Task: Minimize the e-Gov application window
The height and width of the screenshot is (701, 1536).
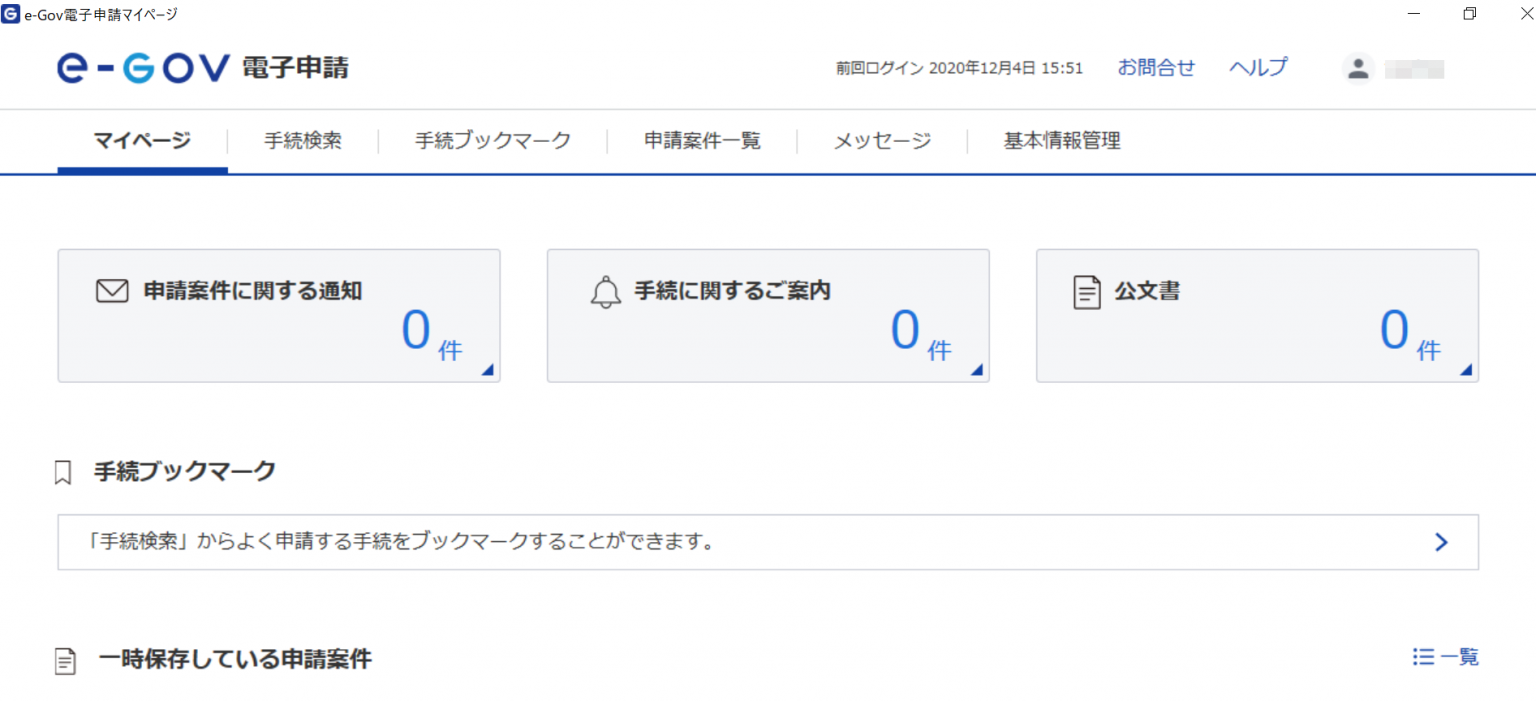Action: click(x=1414, y=14)
